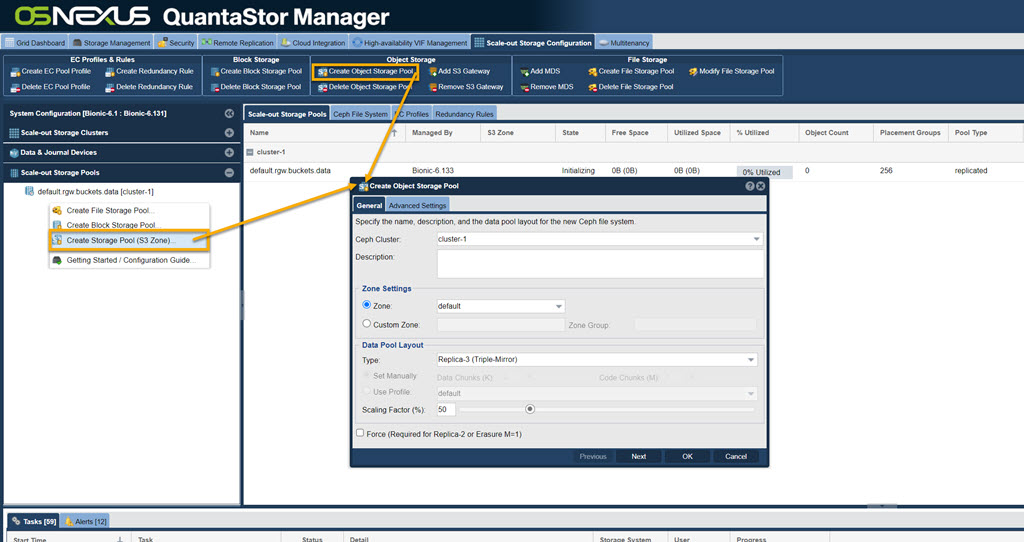Click the 0% Utilized progress bar
The height and width of the screenshot is (542, 1024).
(x=764, y=172)
